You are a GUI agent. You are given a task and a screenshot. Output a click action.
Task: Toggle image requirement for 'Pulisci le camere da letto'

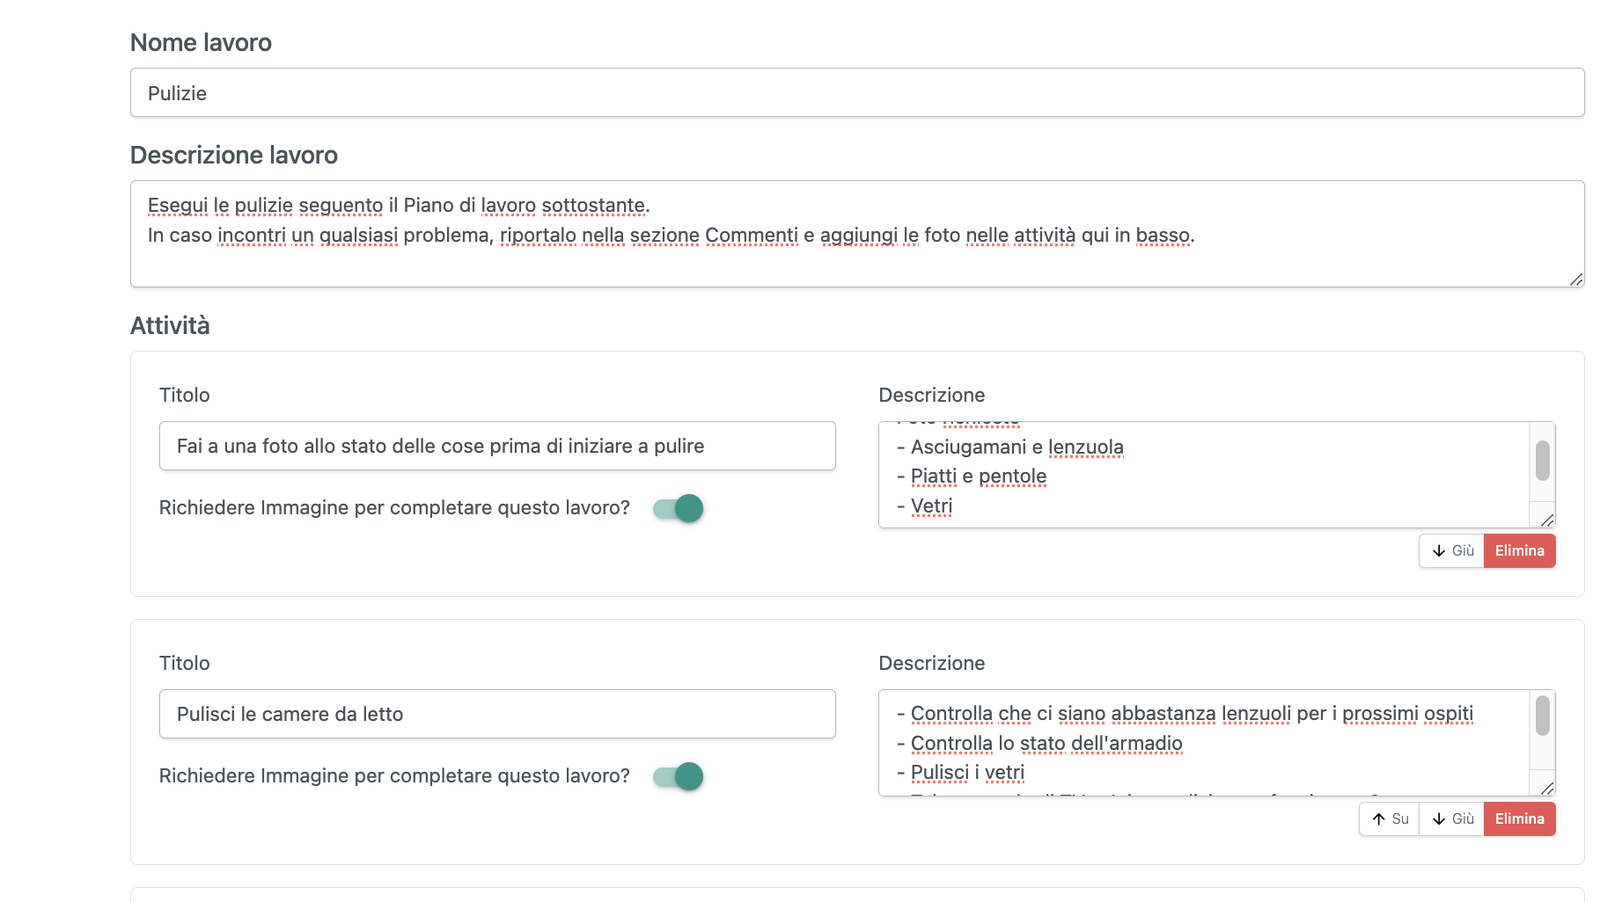(678, 776)
